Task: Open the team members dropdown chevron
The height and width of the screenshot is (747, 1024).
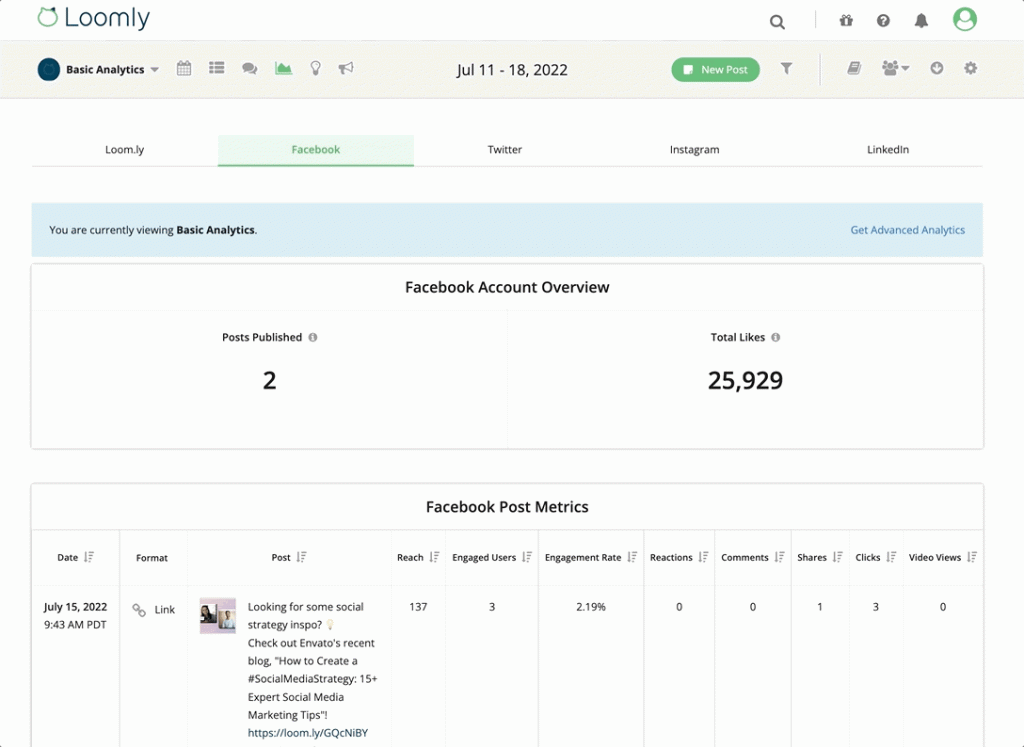Action: 906,68
